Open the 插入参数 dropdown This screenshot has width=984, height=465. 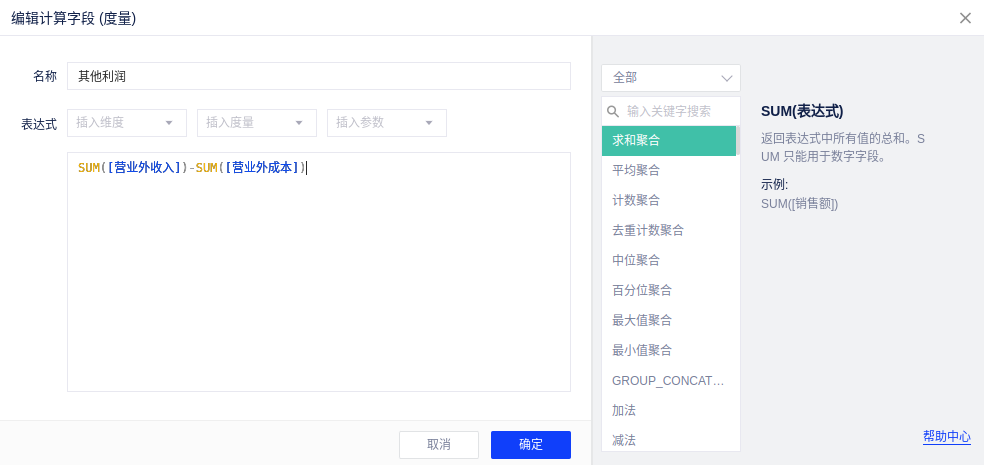pos(387,123)
